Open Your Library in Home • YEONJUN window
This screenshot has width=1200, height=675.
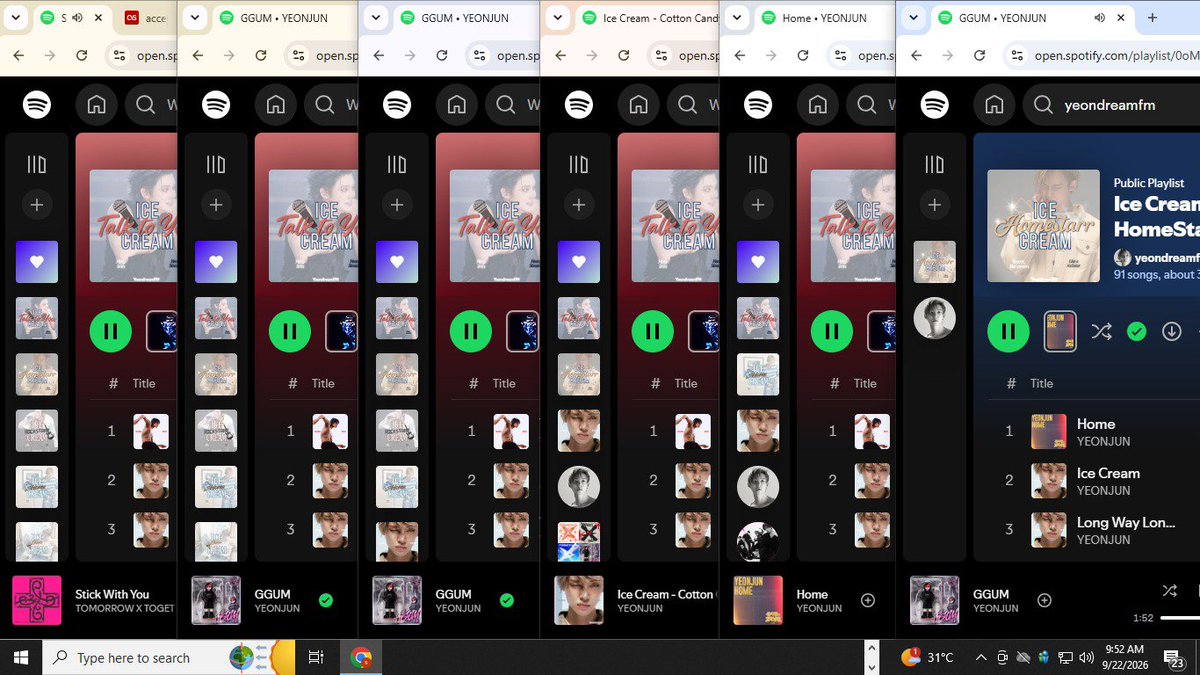click(758, 164)
